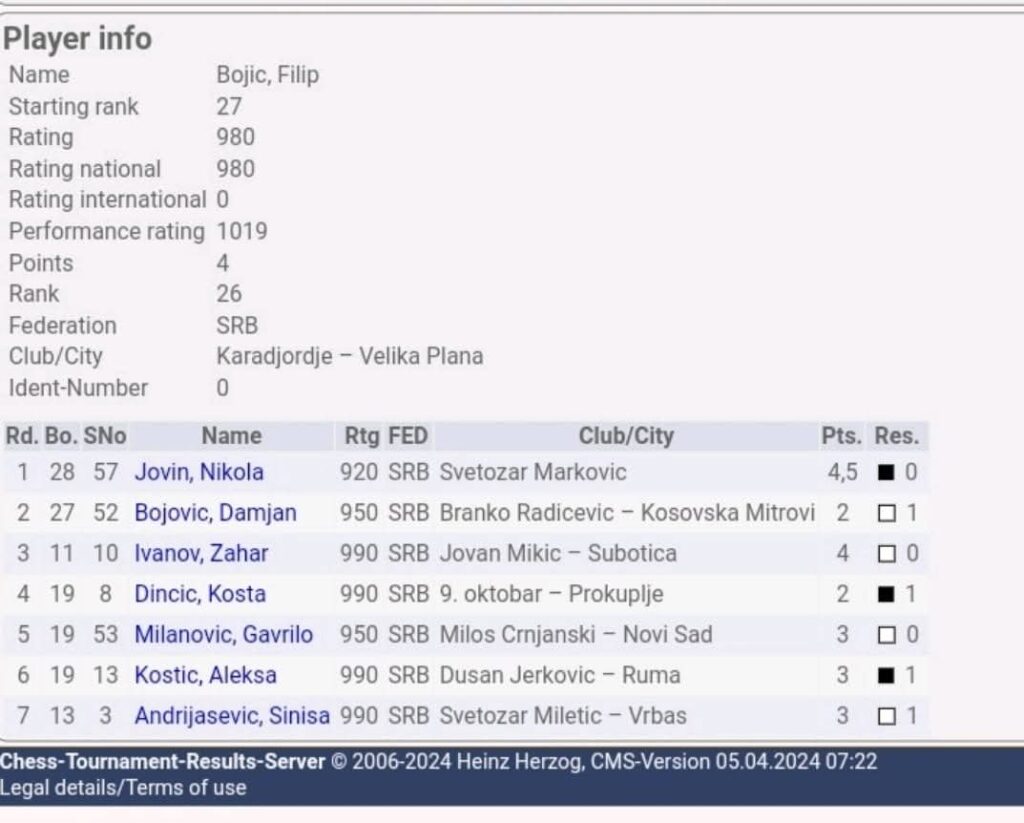Click white piece icon for Milanovic game
The image size is (1024, 823).
885,635
